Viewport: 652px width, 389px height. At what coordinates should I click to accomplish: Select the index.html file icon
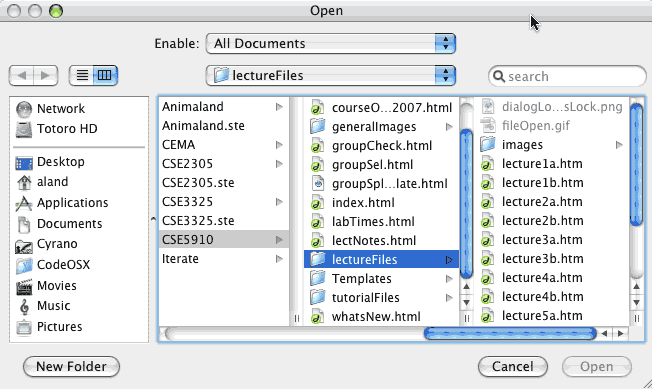coord(318,203)
